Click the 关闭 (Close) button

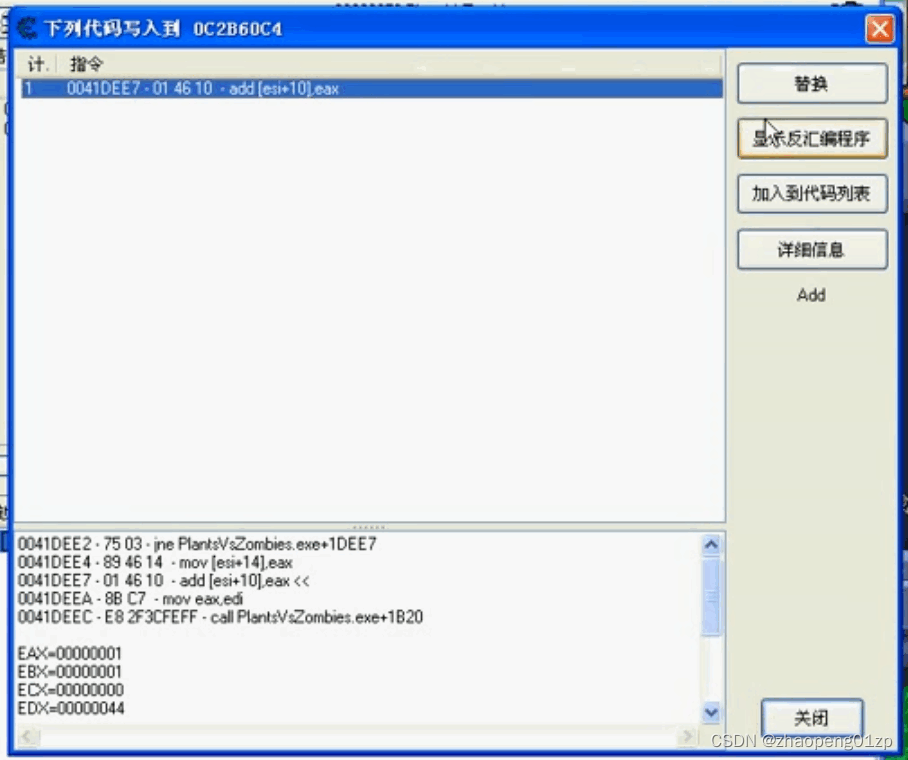811,718
